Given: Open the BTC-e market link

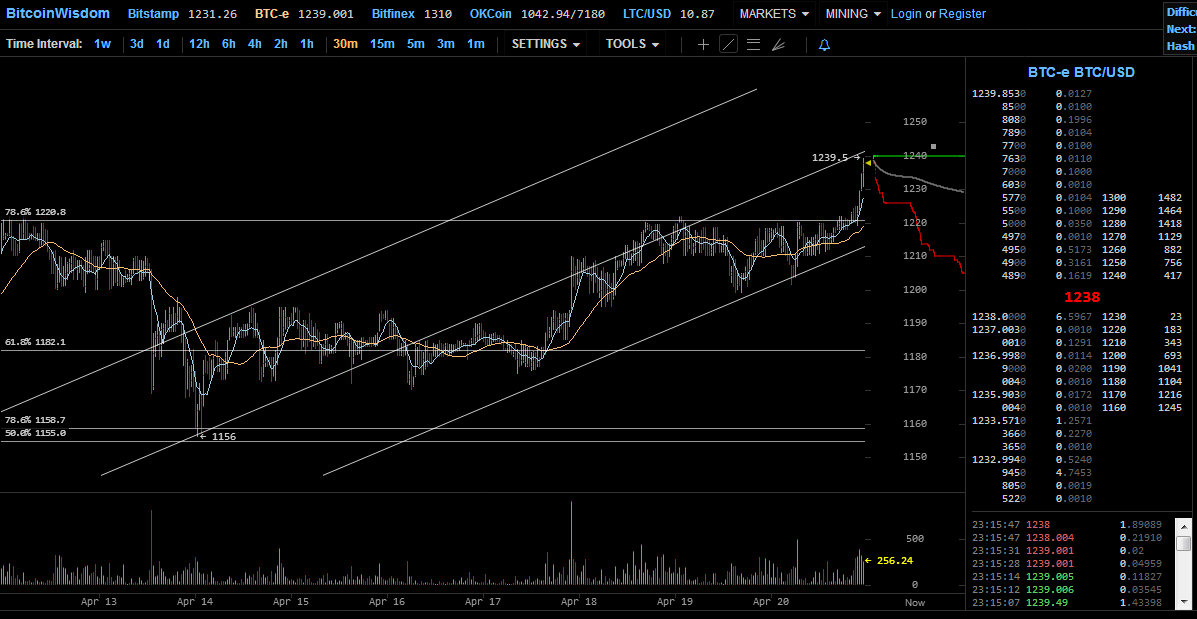Looking at the screenshot, I should pyautogui.click(x=273, y=14).
